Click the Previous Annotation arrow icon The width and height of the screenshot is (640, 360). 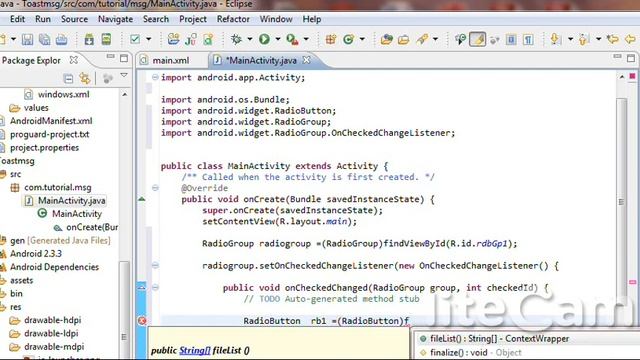pos(583,39)
